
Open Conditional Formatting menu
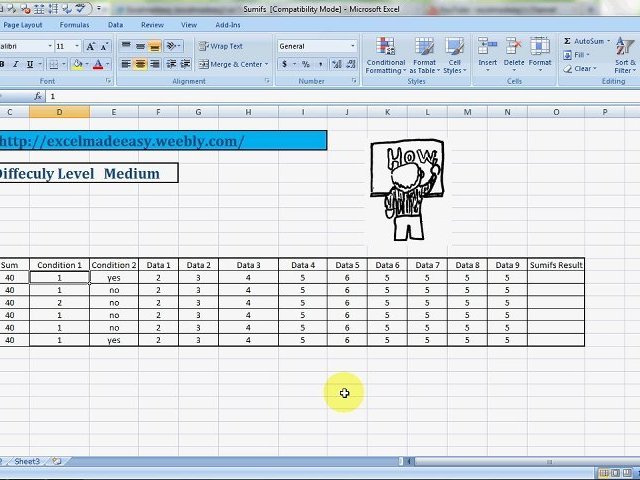tap(386, 56)
